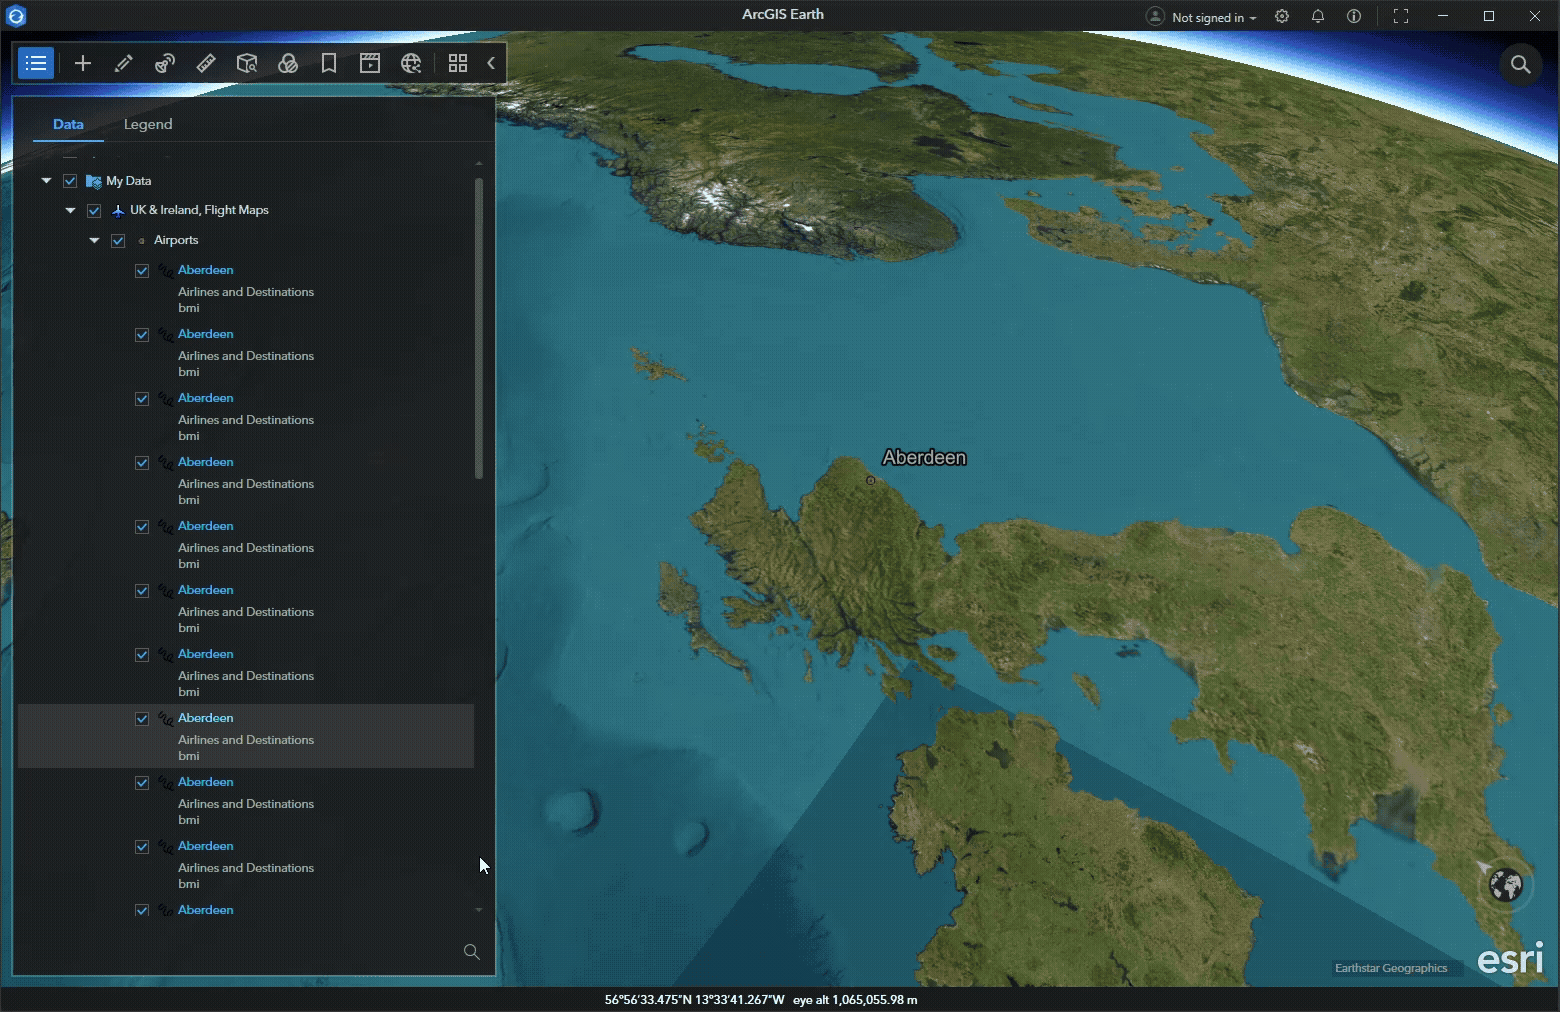Open the globe Share tool
The width and height of the screenshot is (1560, 1012).
[411, 63]
